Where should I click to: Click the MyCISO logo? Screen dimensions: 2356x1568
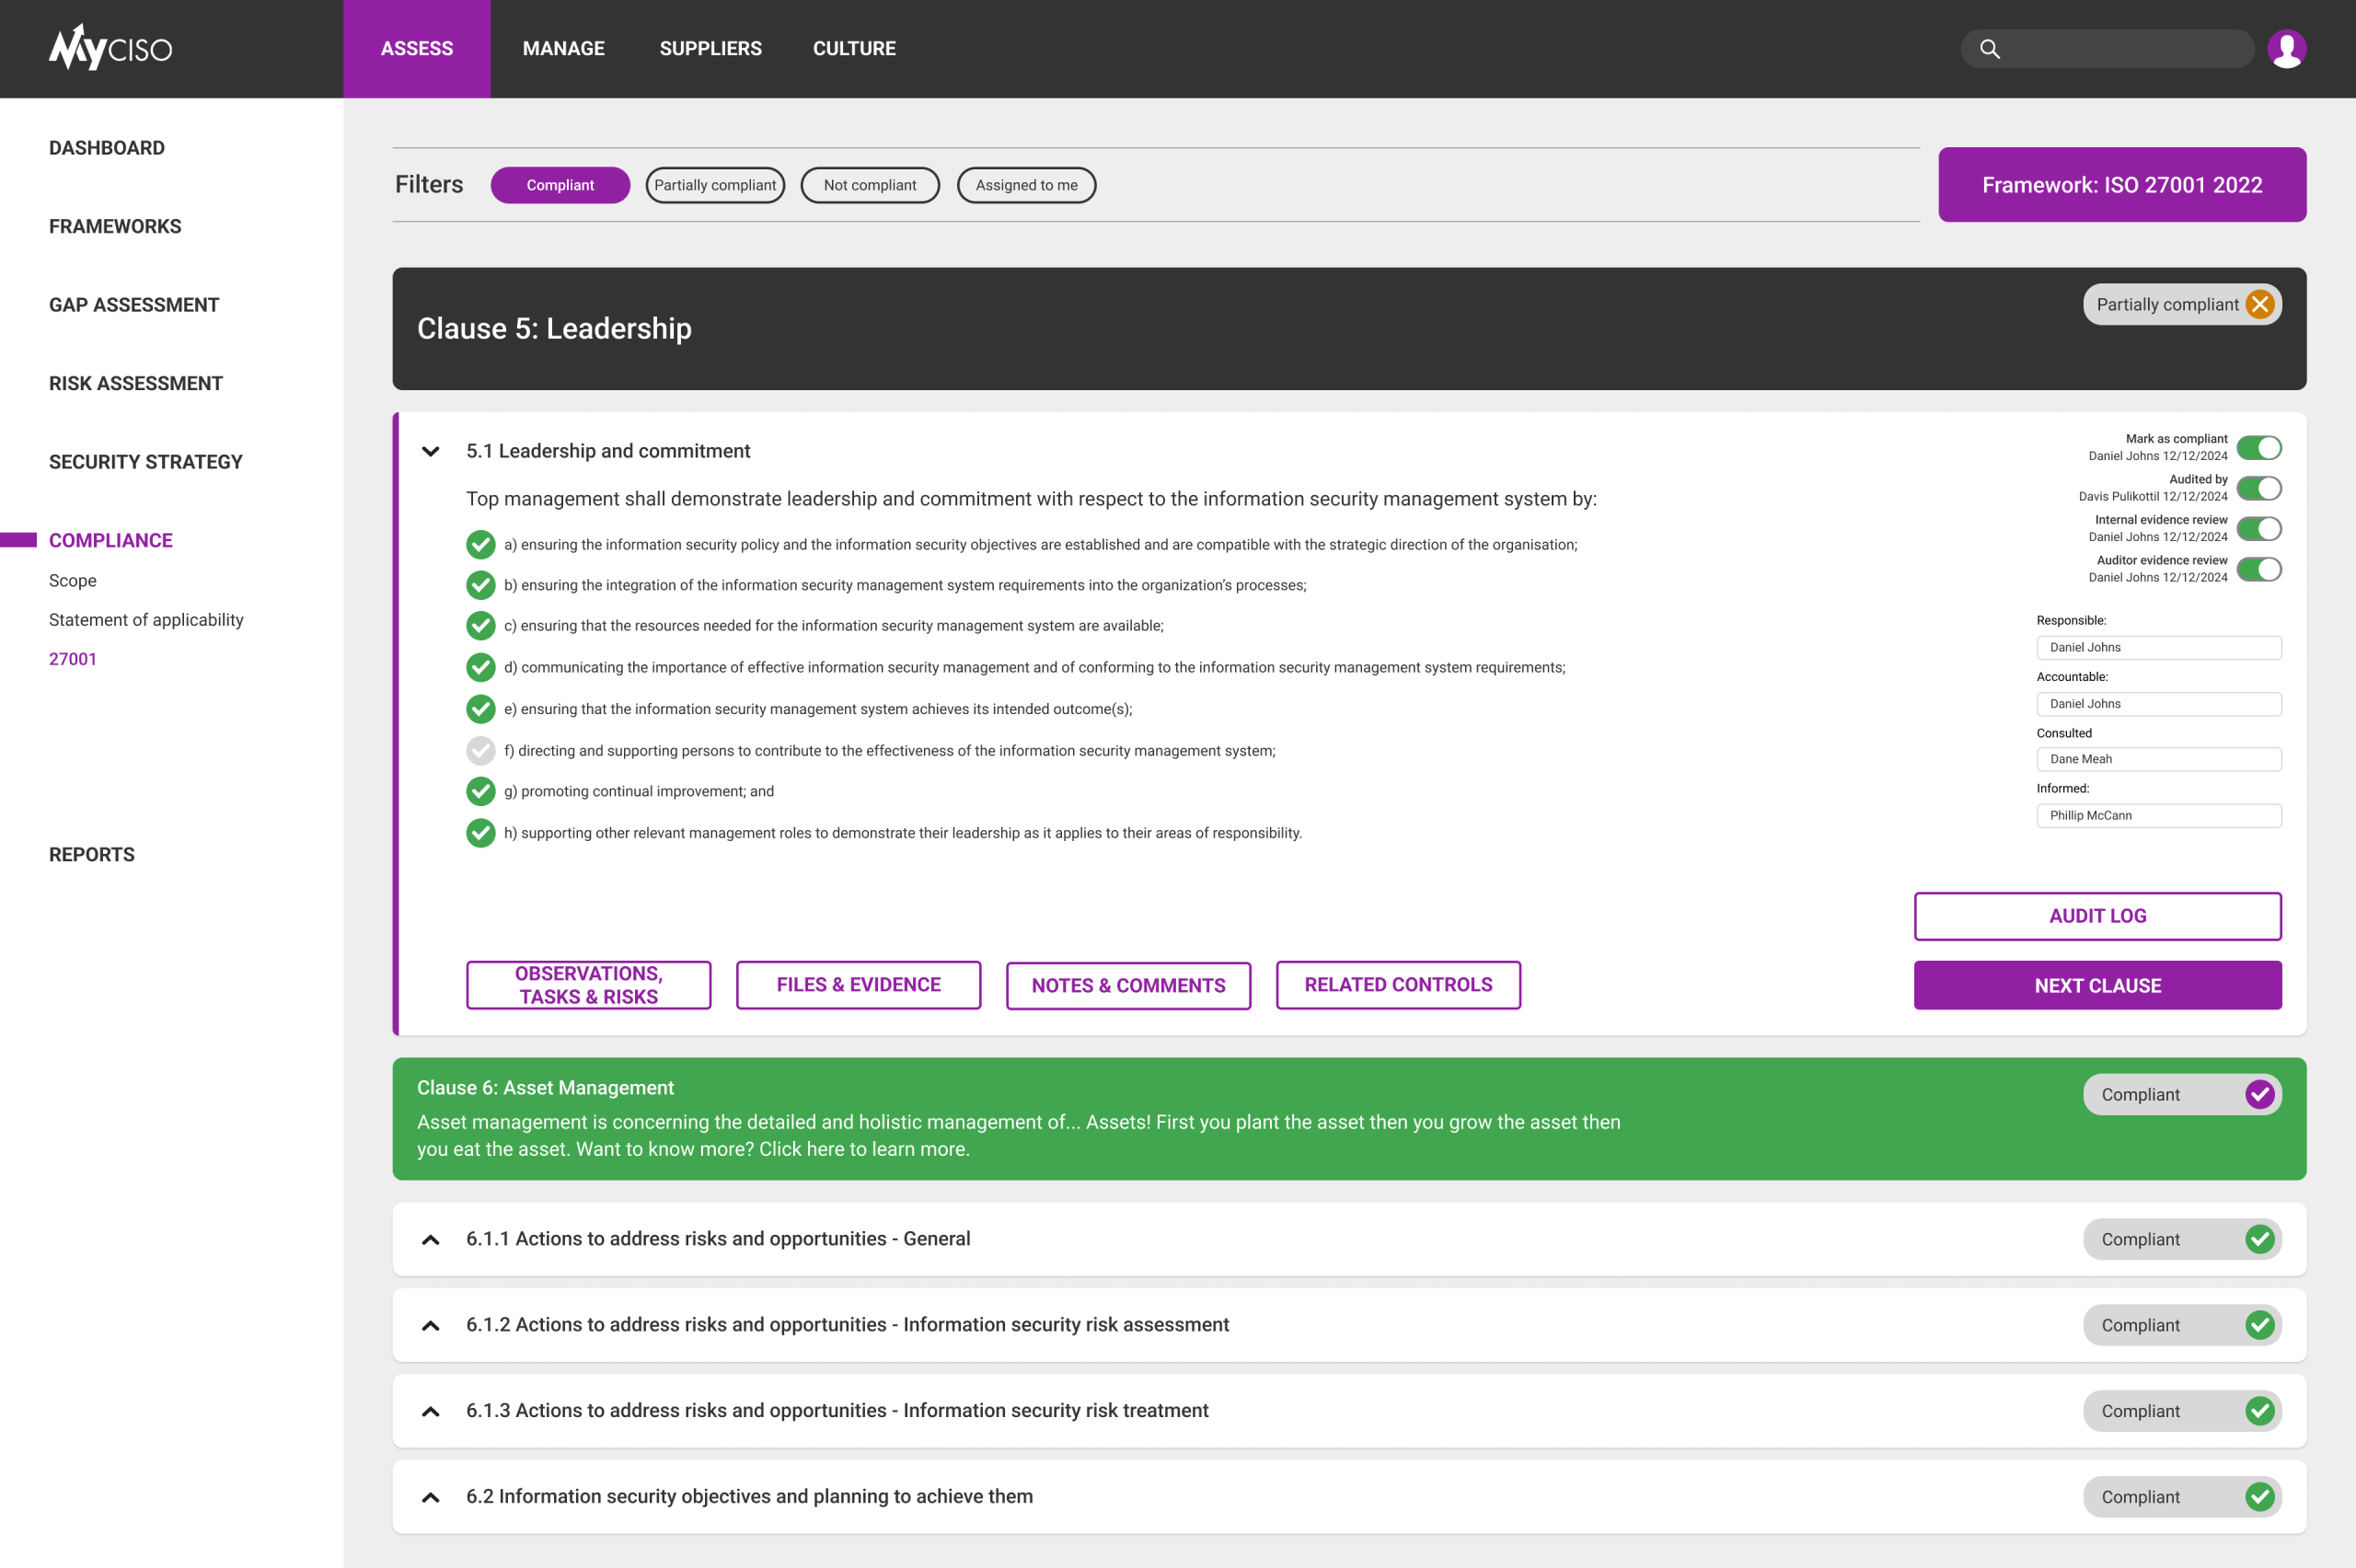pyautogui.click(x=110, y=48)
